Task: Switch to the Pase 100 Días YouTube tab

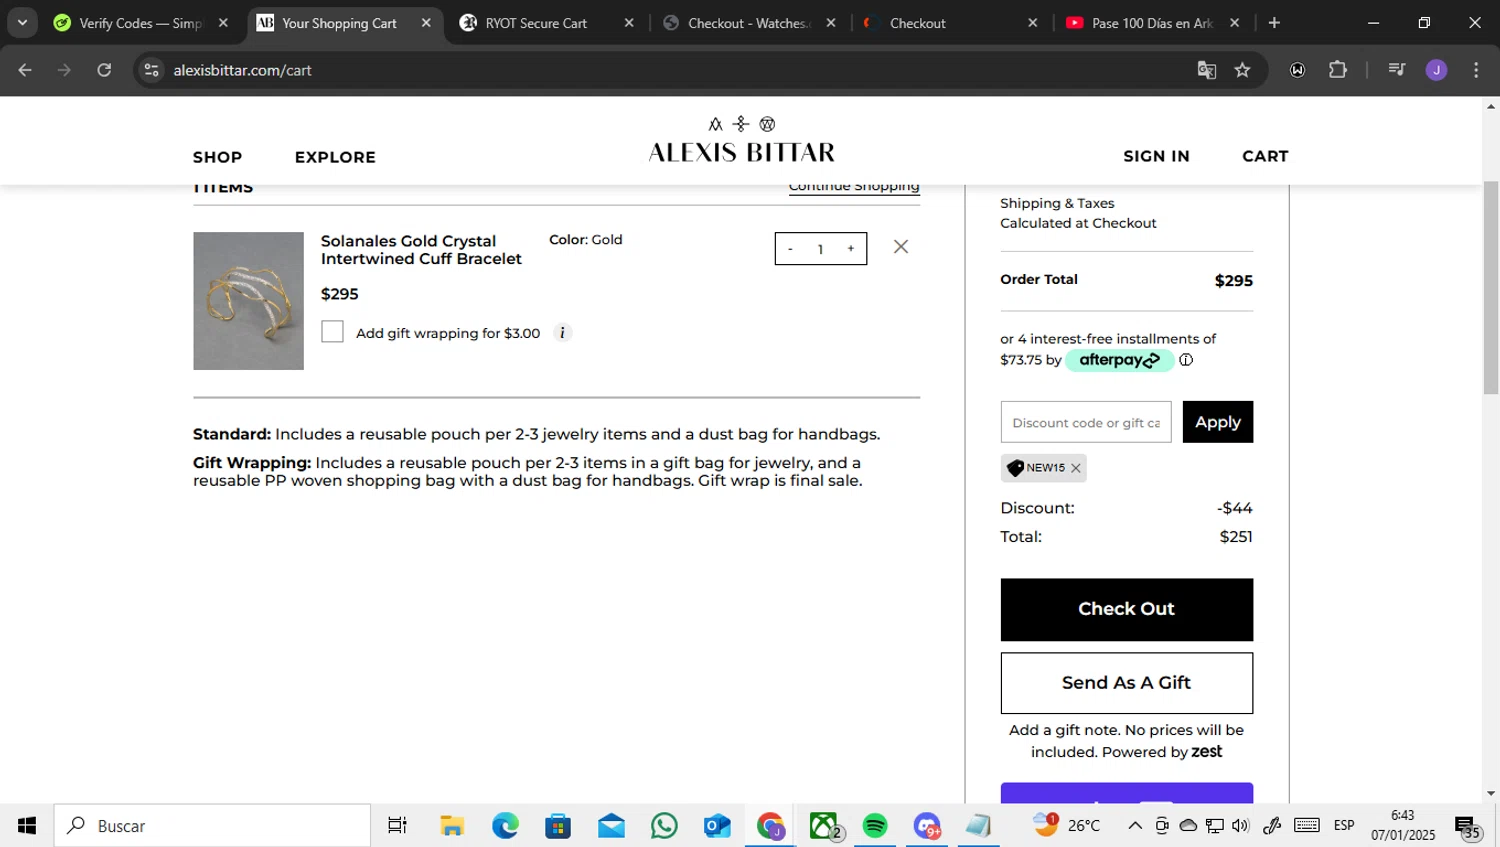Action: pyautogui.click(x=1152, y=23)
